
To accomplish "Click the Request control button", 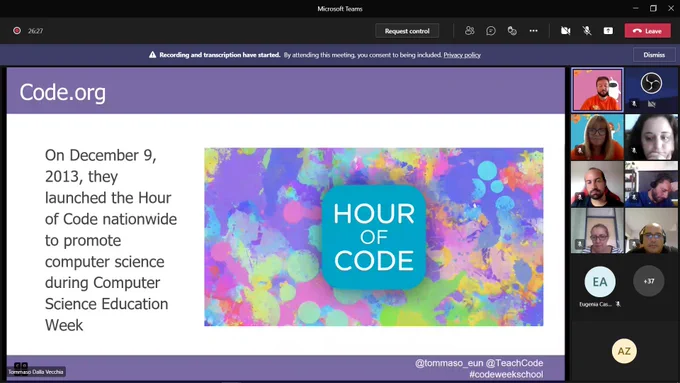I will tap(407, 31).
